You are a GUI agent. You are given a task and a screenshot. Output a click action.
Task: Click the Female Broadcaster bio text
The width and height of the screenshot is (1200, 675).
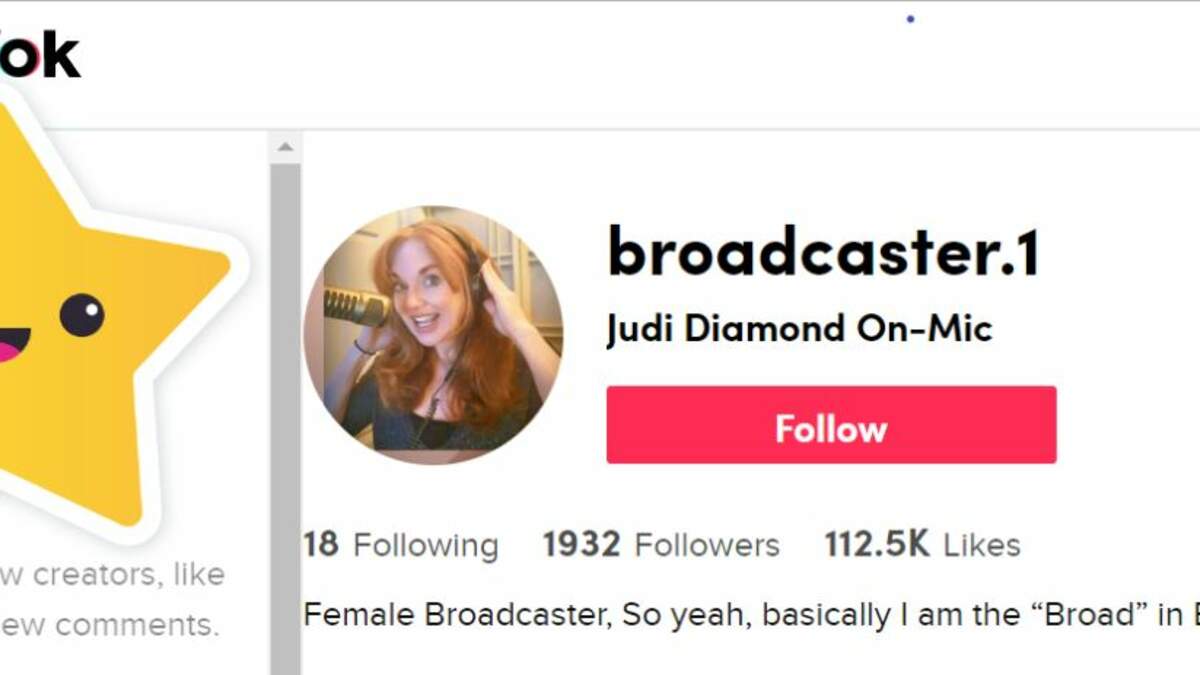[751, 614]
